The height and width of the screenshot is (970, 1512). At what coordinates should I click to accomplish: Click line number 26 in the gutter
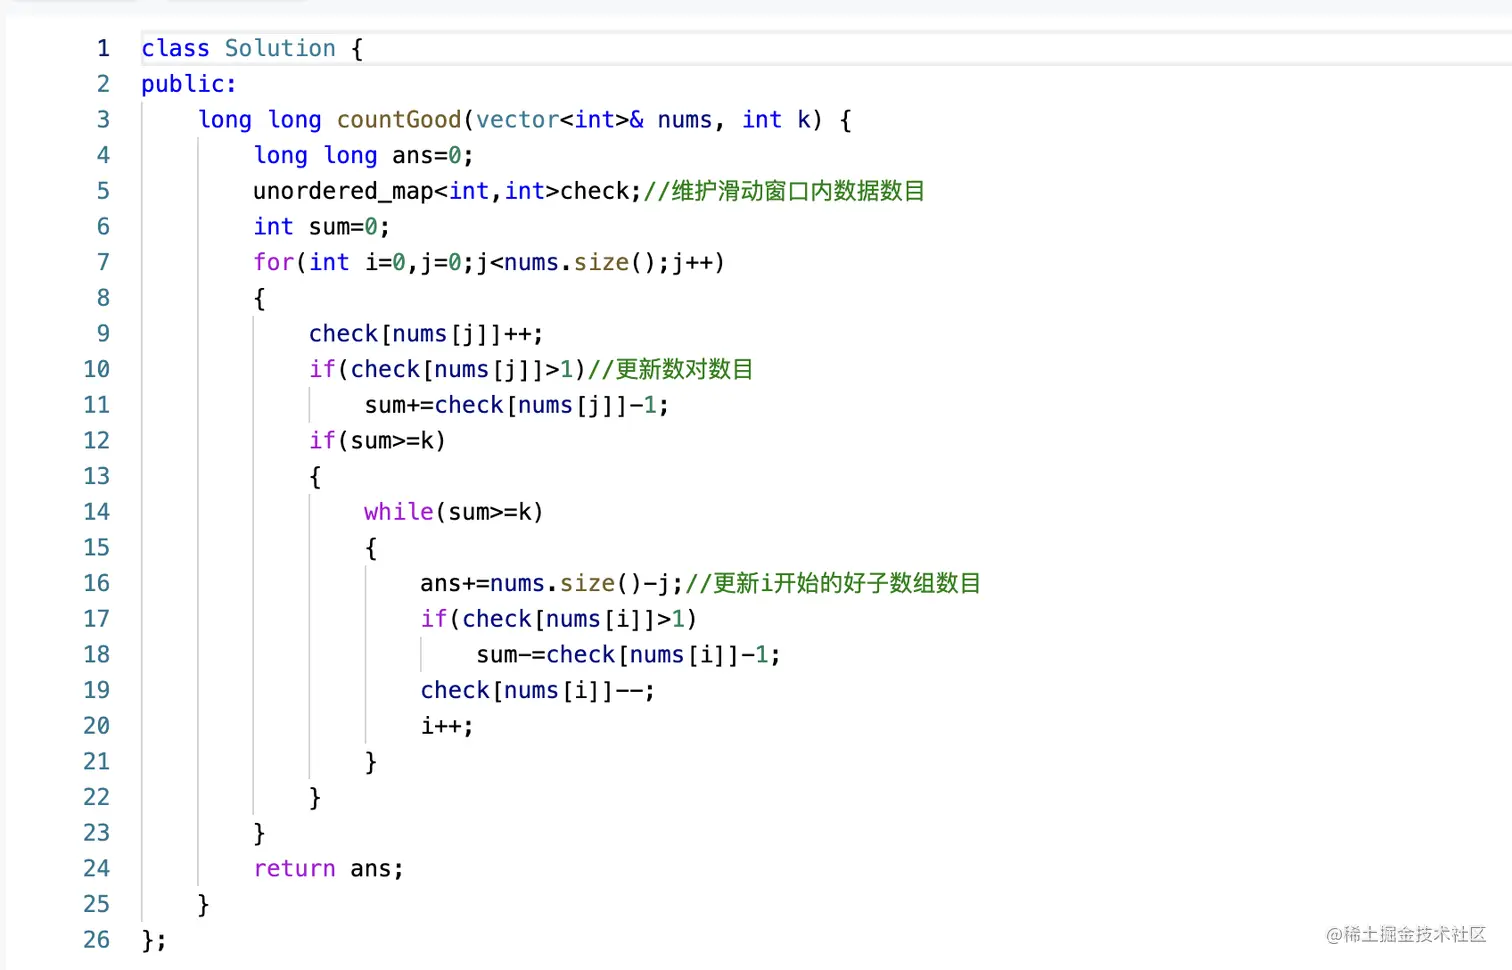click(x=97, y=940)
